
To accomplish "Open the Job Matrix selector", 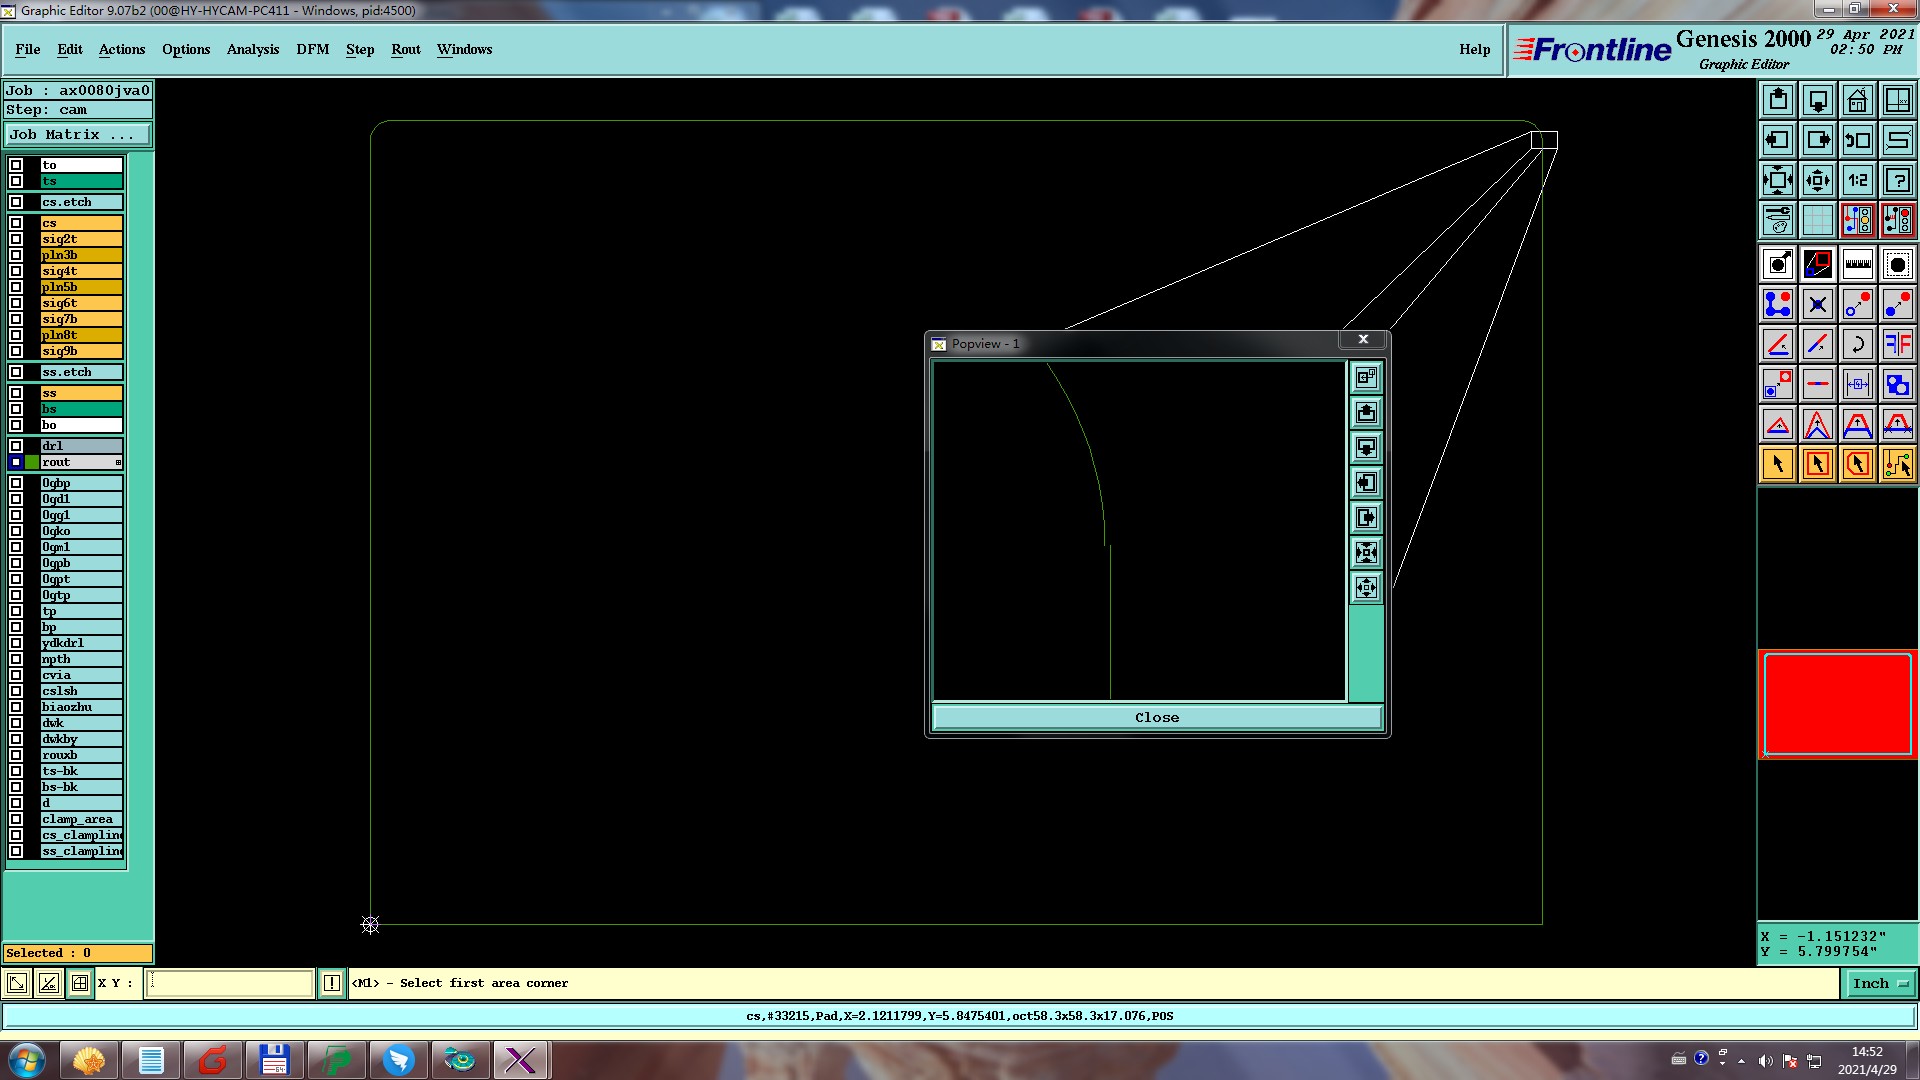I will [x=78, y=134].
